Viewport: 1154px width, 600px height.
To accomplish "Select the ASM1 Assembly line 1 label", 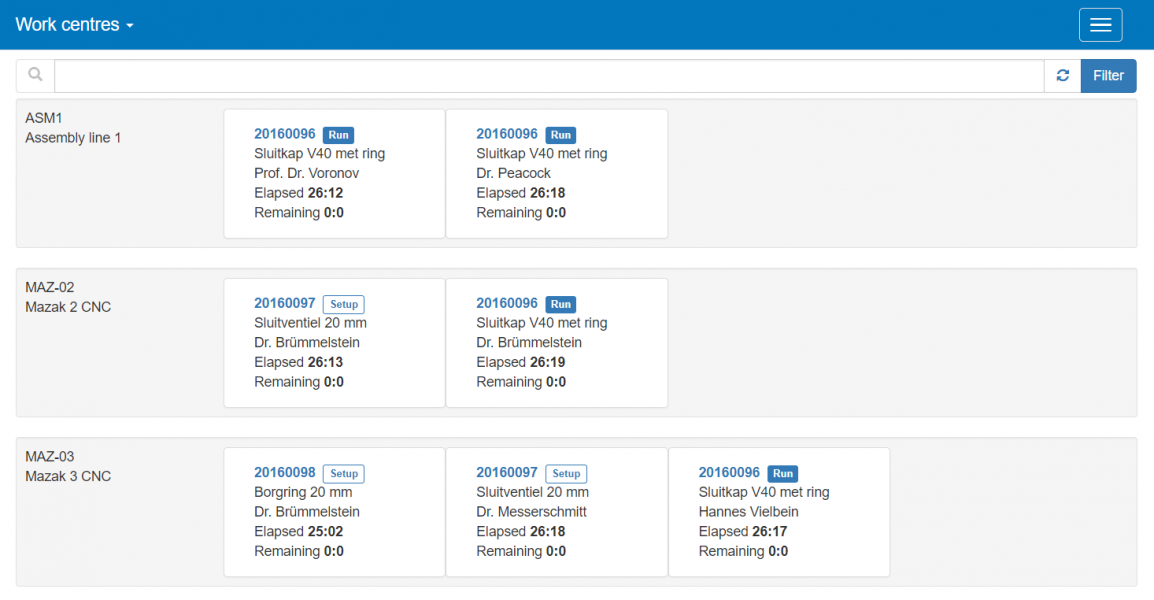I will tap(73, 128).
